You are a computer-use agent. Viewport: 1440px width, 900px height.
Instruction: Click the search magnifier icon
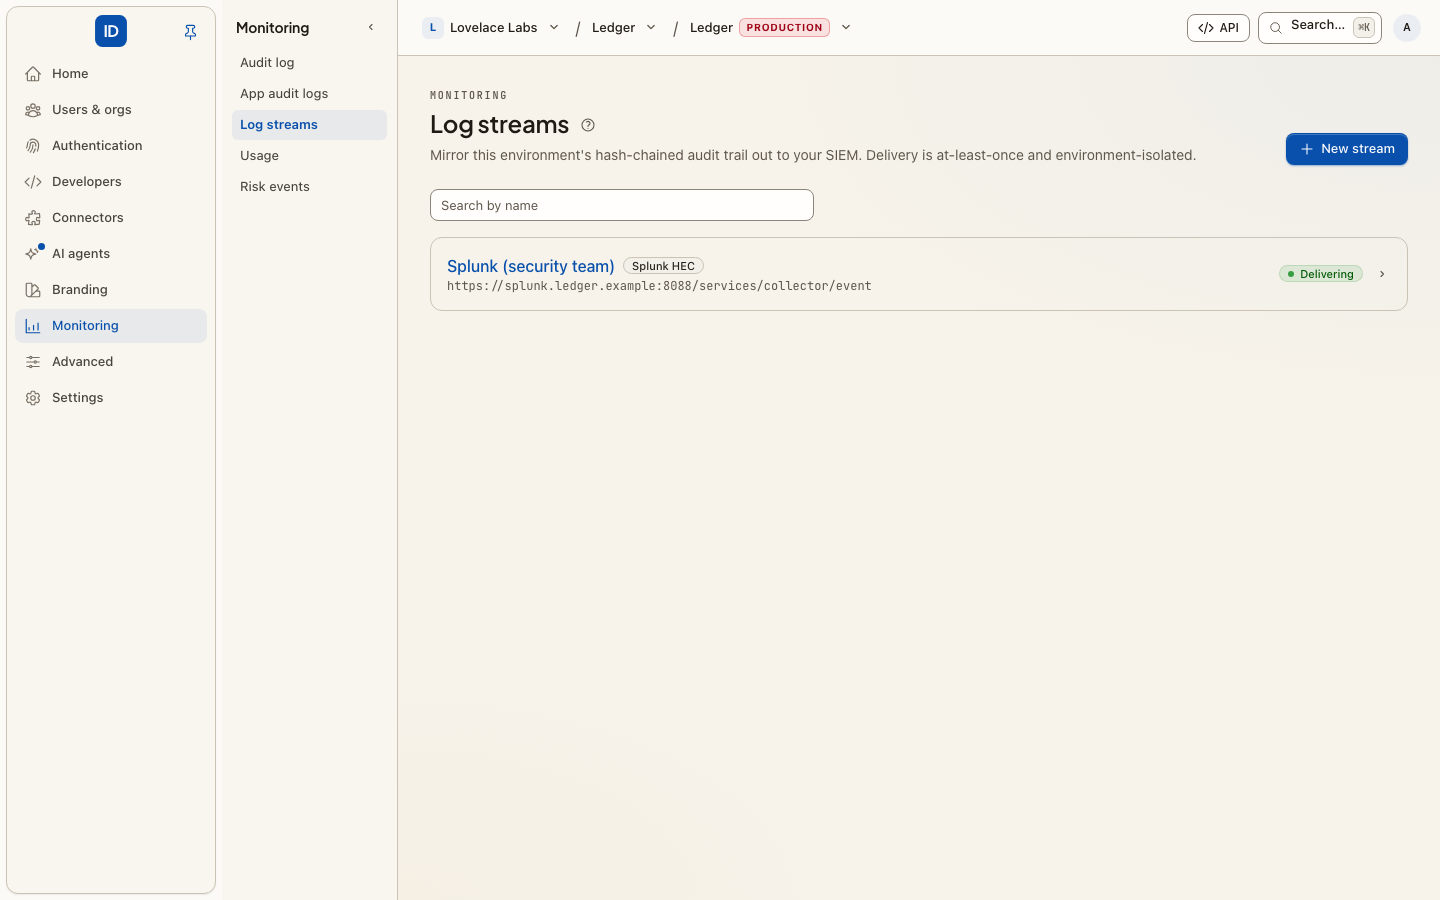[1276, 28]
